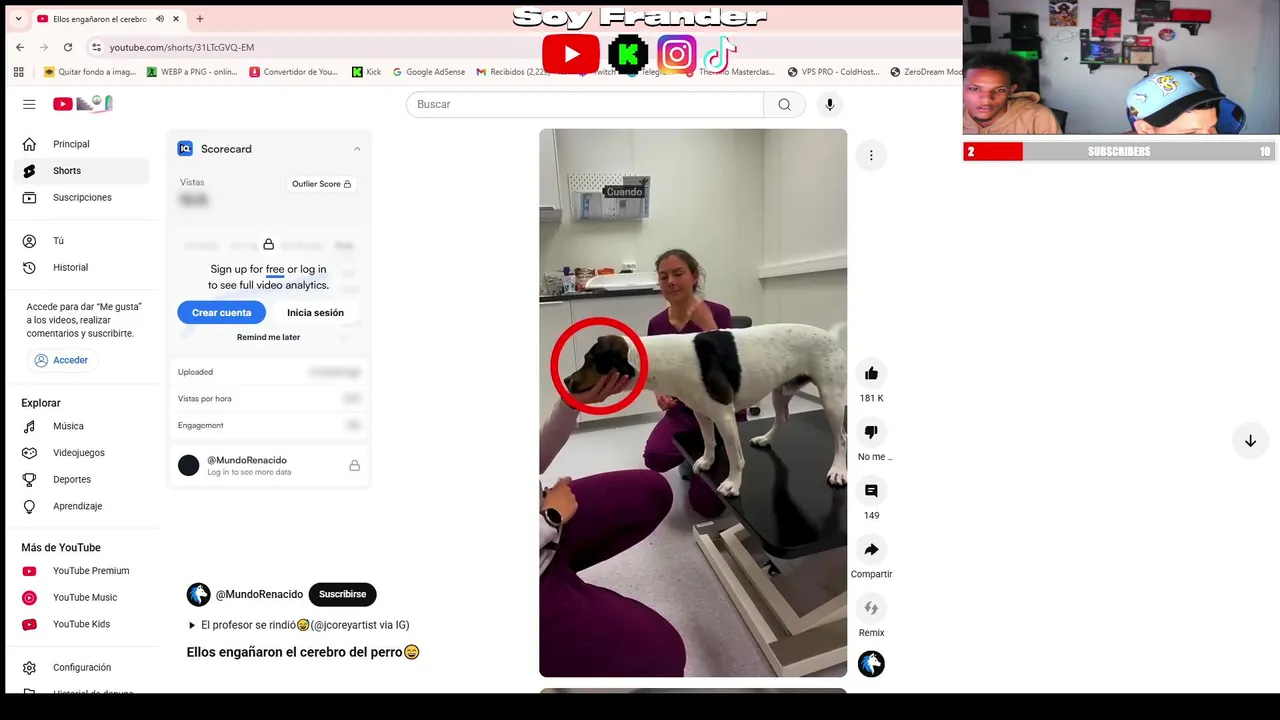1280x720 pixels.
Task: Open VPS PRO - ColdHost bookmark
Action: pos(833,72)
